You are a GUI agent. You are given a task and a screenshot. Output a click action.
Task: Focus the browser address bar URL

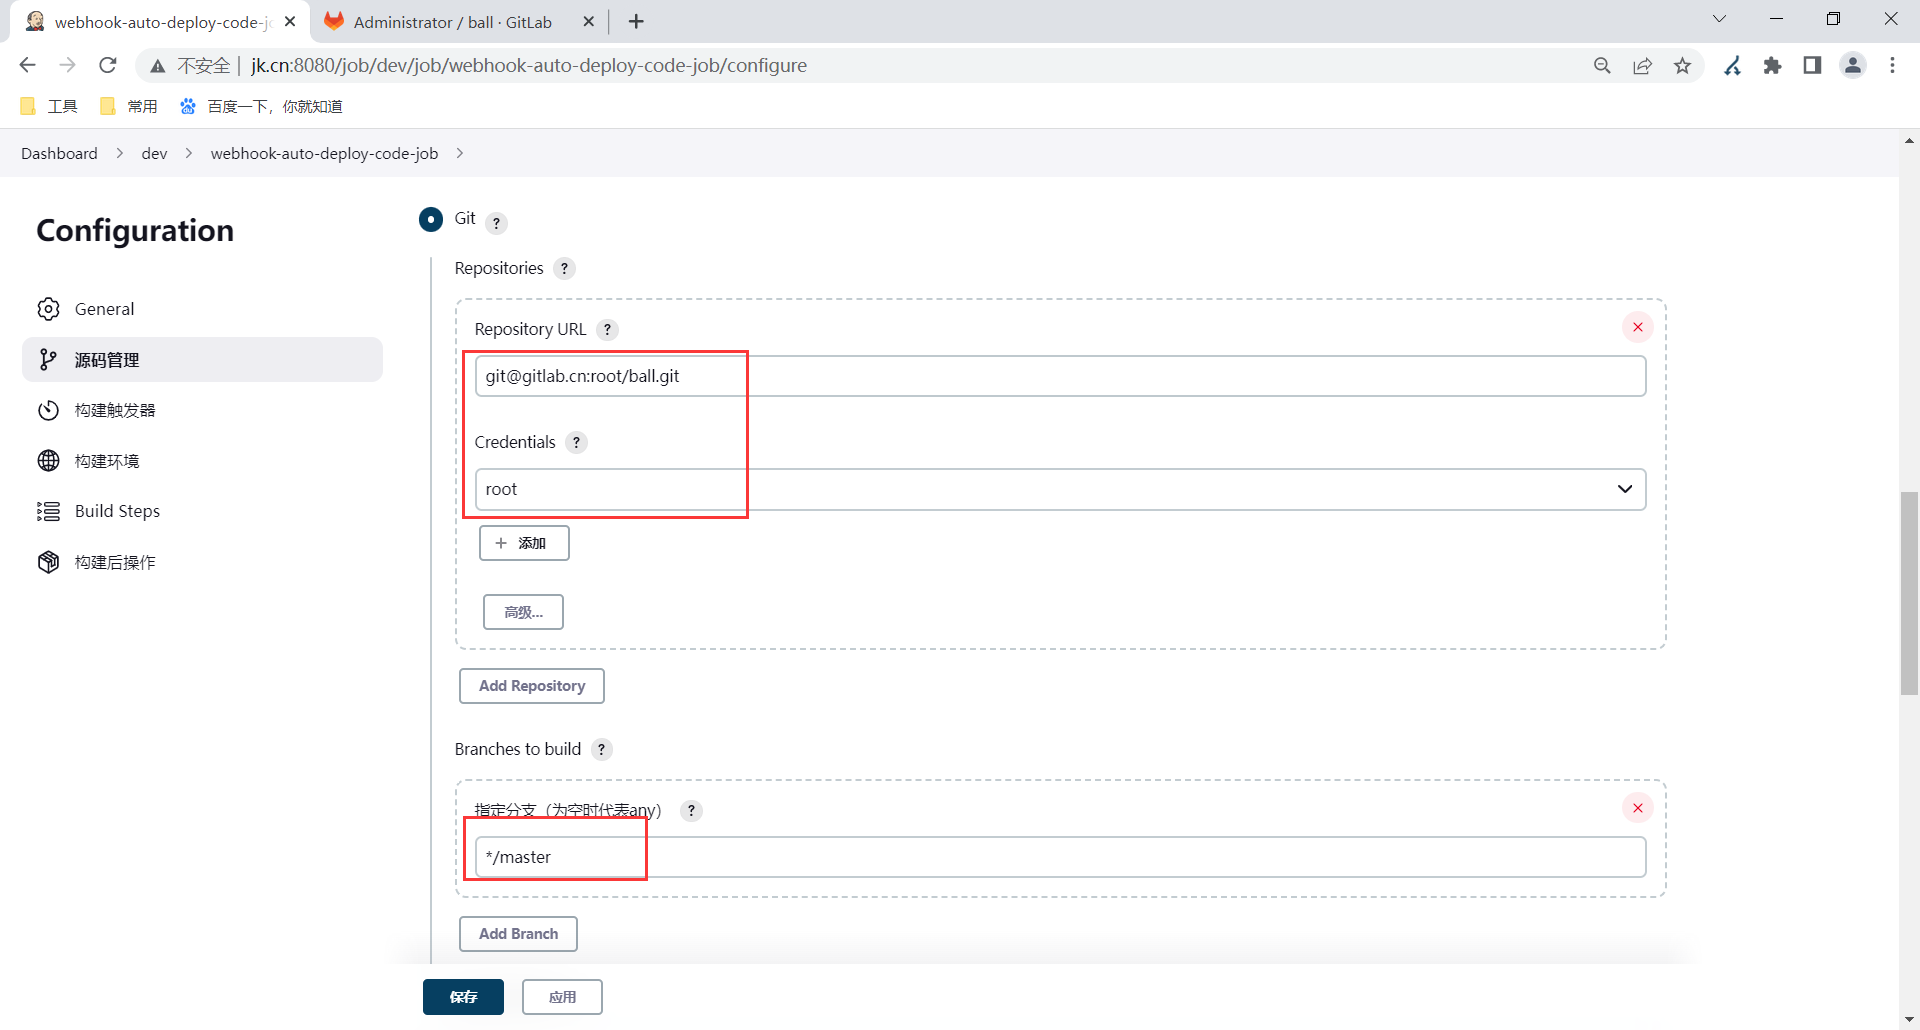pos(529,65)
